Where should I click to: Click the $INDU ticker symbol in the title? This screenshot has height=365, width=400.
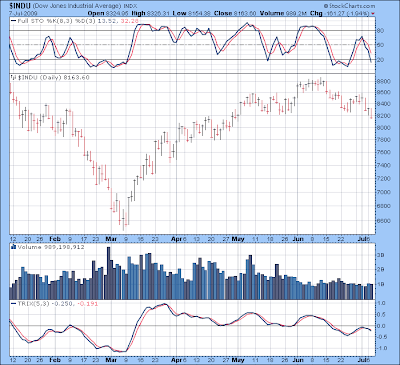click(20, 6)
